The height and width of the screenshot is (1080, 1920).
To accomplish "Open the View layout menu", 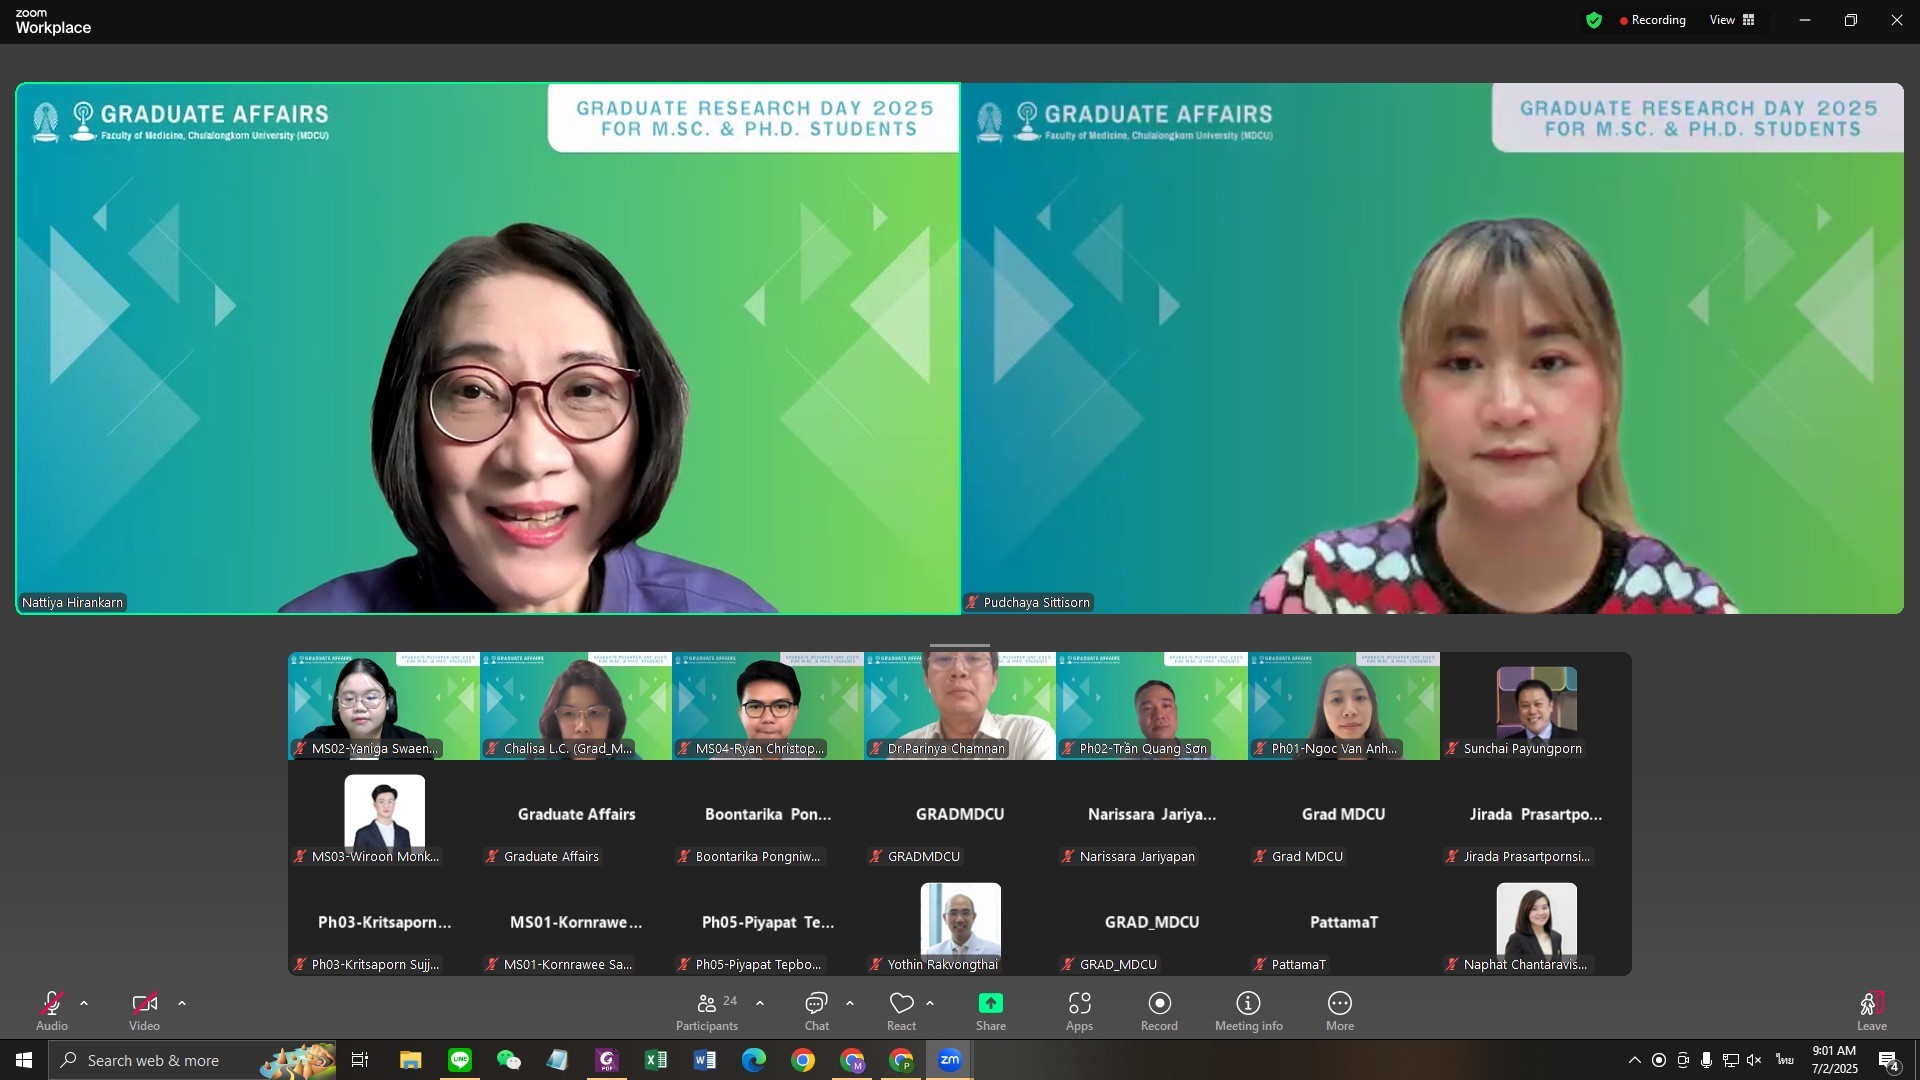I will [x=1732, y=20].
